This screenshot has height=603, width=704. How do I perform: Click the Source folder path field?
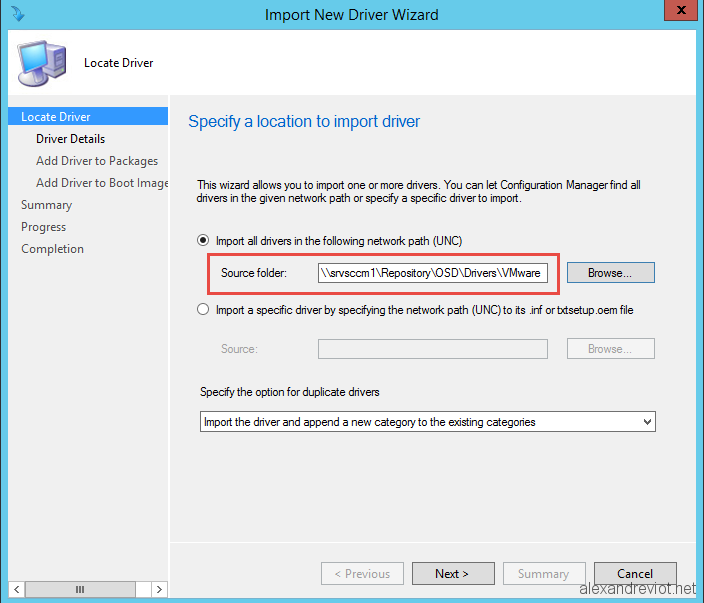click(433, 273)
